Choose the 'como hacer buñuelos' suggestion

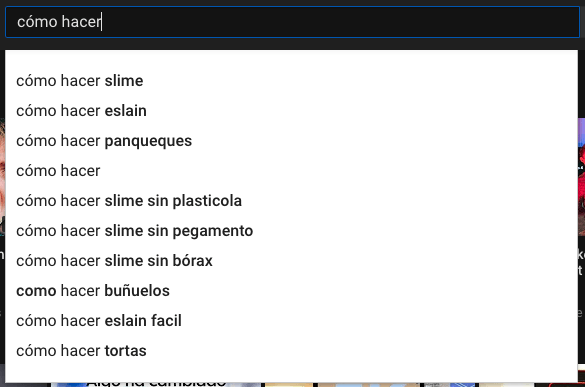pos(291,291)
